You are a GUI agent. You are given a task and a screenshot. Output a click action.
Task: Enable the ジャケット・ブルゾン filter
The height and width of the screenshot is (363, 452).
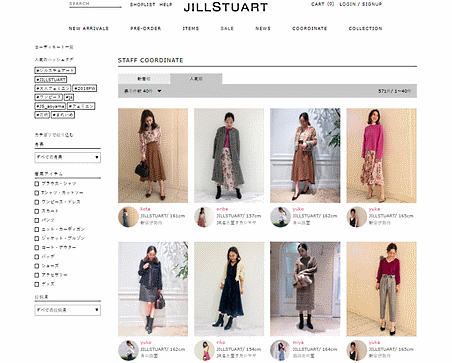[x=37, y=238]
